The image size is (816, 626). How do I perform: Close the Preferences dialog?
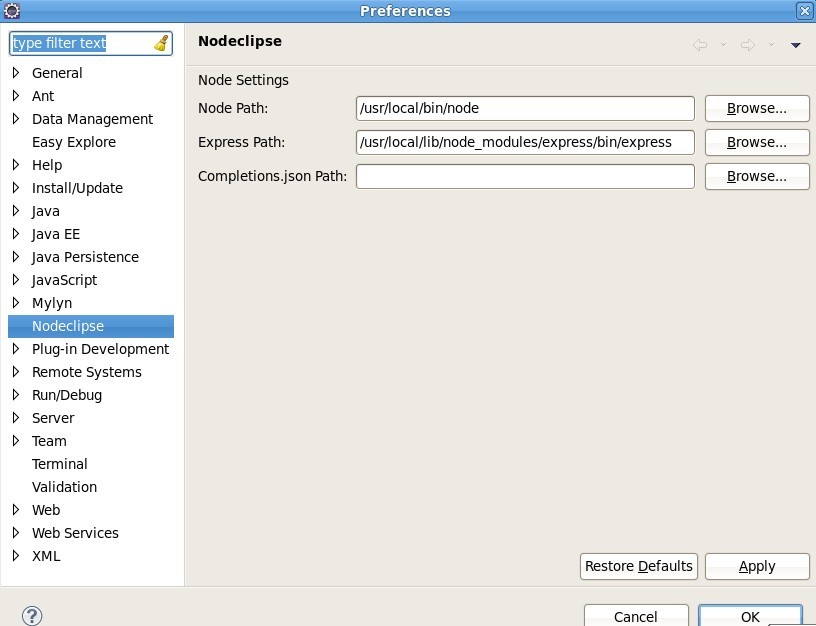(x=804, y=11)
